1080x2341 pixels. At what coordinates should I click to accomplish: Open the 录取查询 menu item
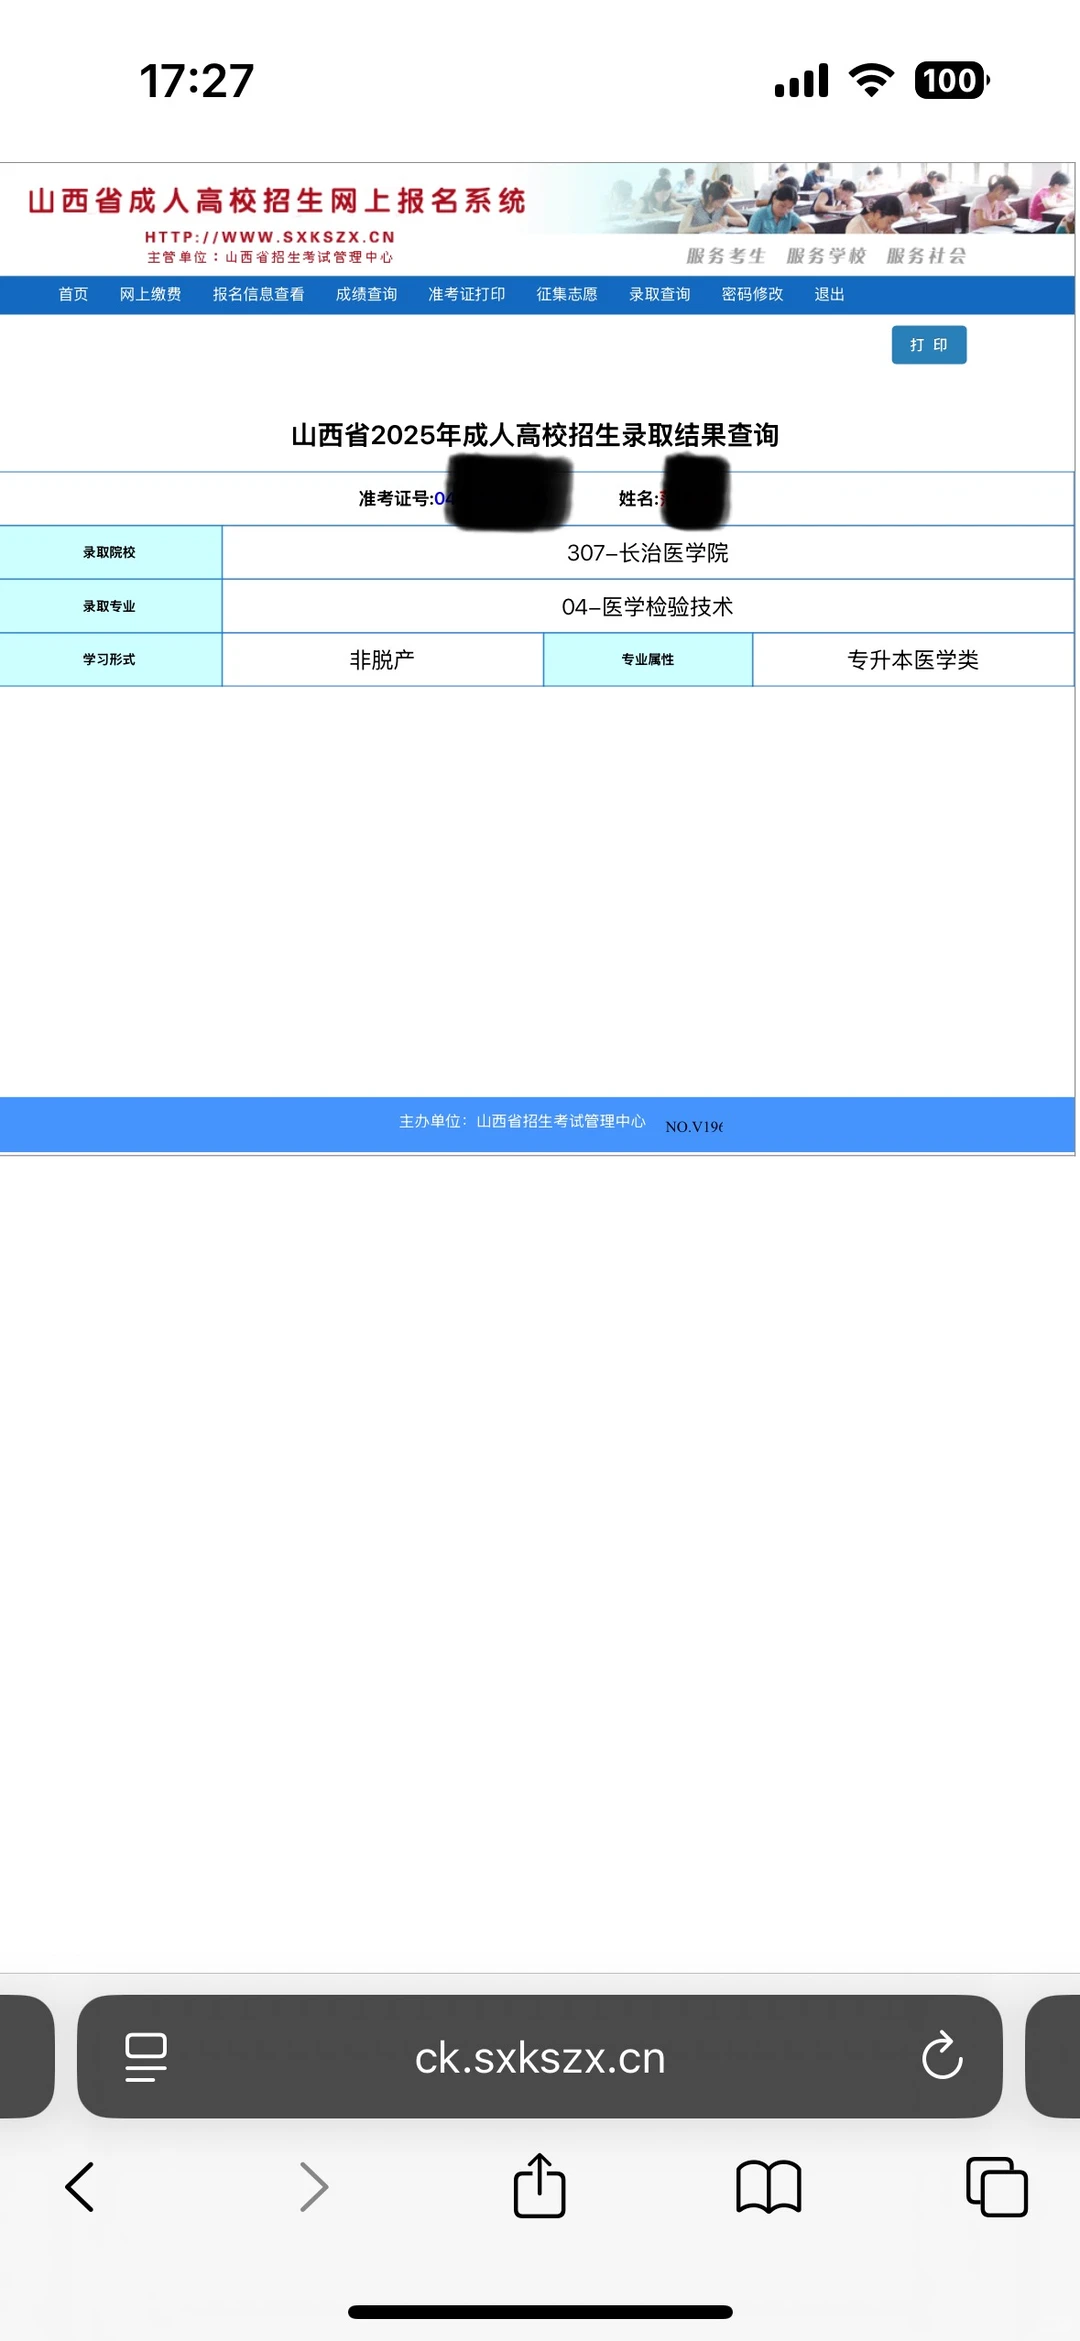click(x=659, y=294)
